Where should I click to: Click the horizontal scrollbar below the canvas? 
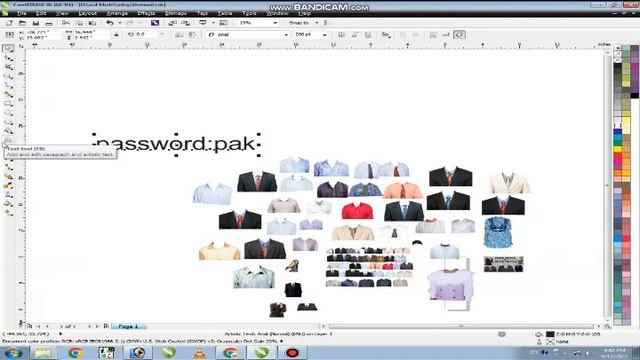point(461,327)
